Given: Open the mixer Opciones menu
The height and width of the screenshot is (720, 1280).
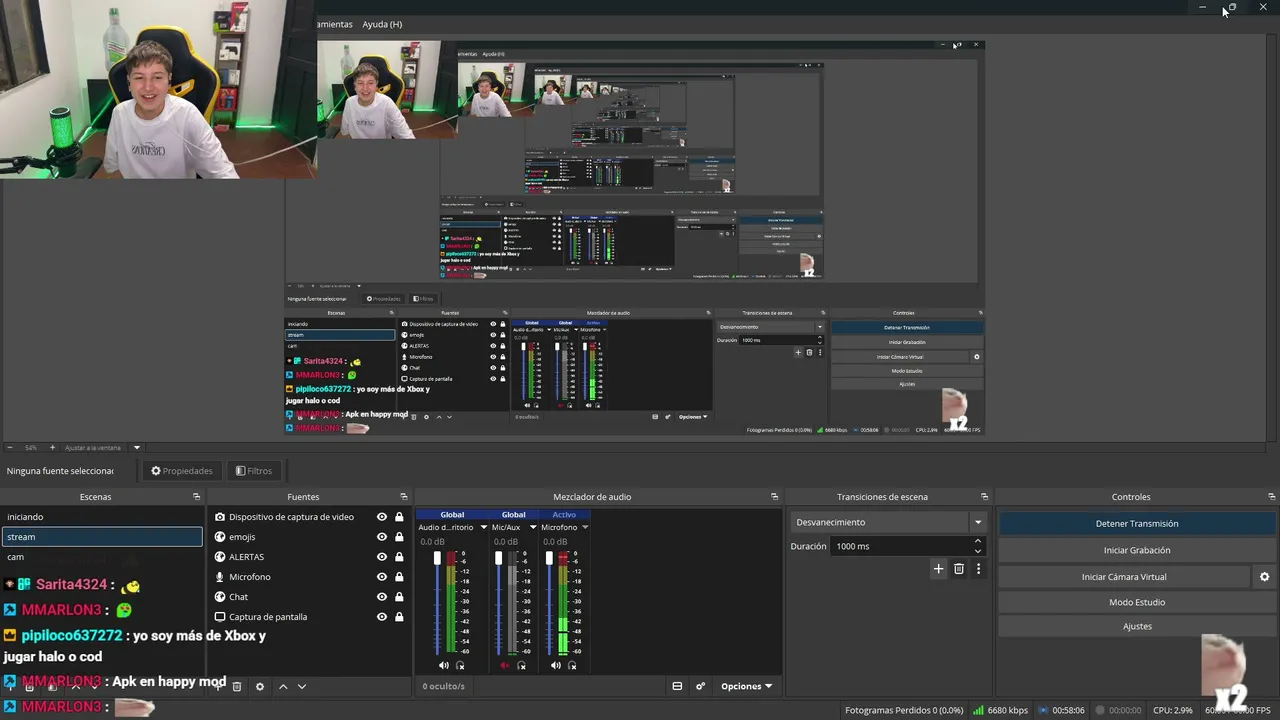Looking at the screenshot, I should (x=747, y=686).
